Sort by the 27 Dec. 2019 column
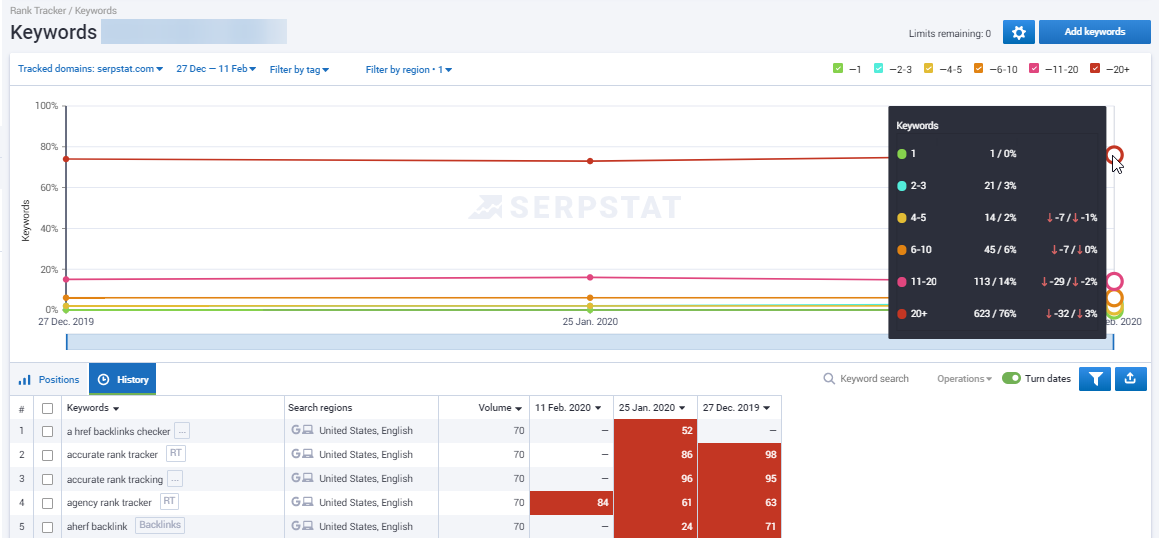This screenshot has height=538, width=1159. click(x=736, y=407)
